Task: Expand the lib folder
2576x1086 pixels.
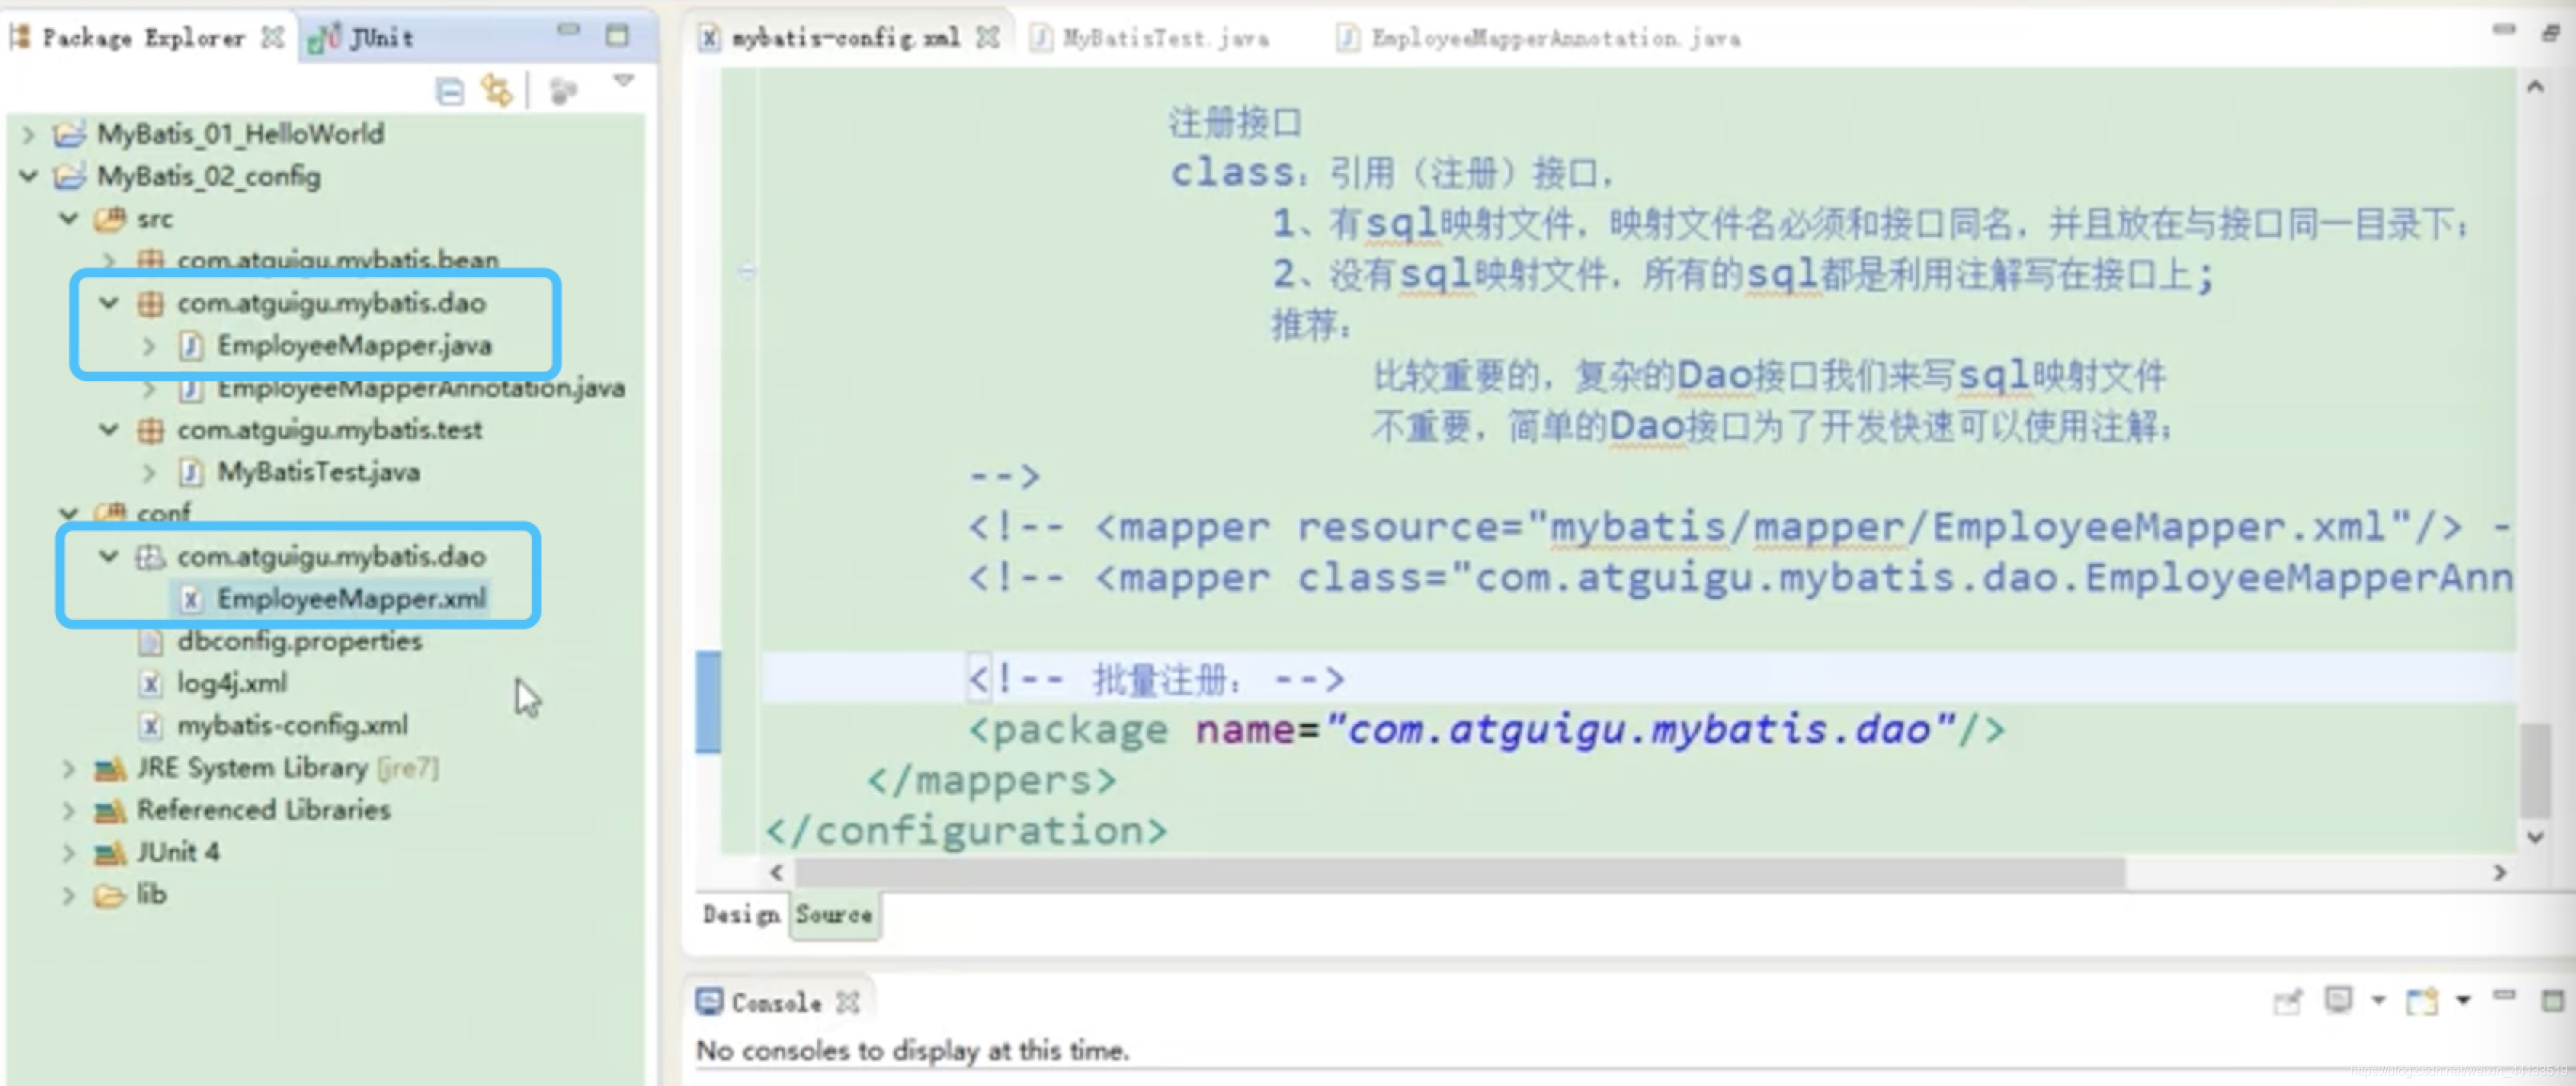Action: coord(69,894)
